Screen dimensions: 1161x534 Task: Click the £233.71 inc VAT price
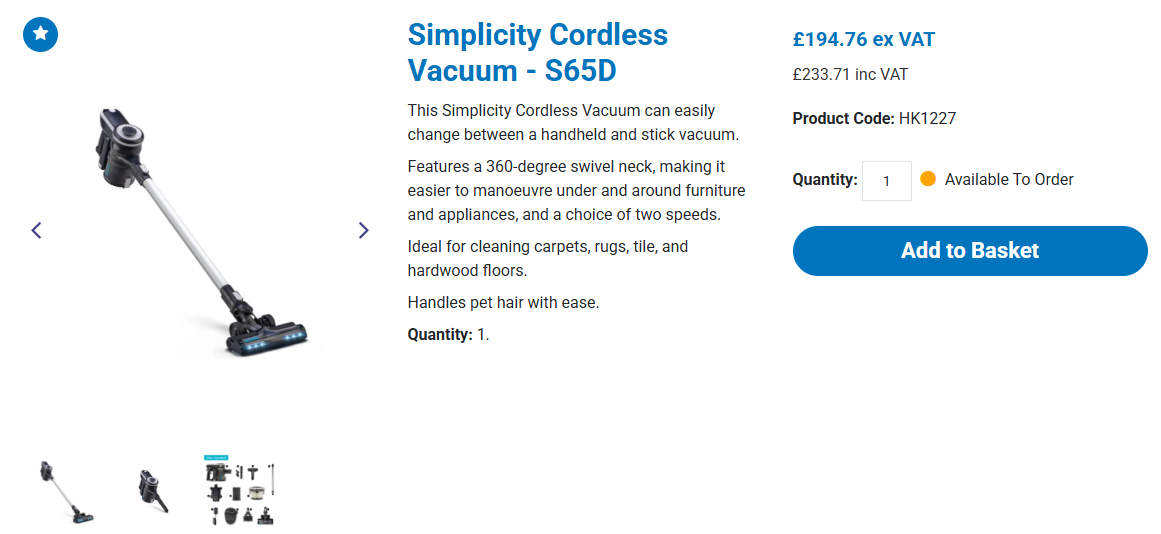850,74
